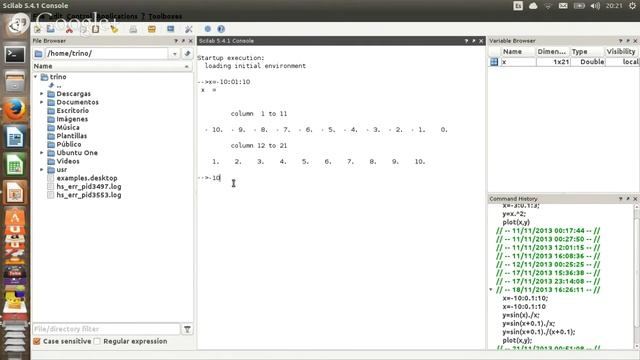Open the Applications menu
Viewport: 640px width, 360px height.
pos(117,16)
